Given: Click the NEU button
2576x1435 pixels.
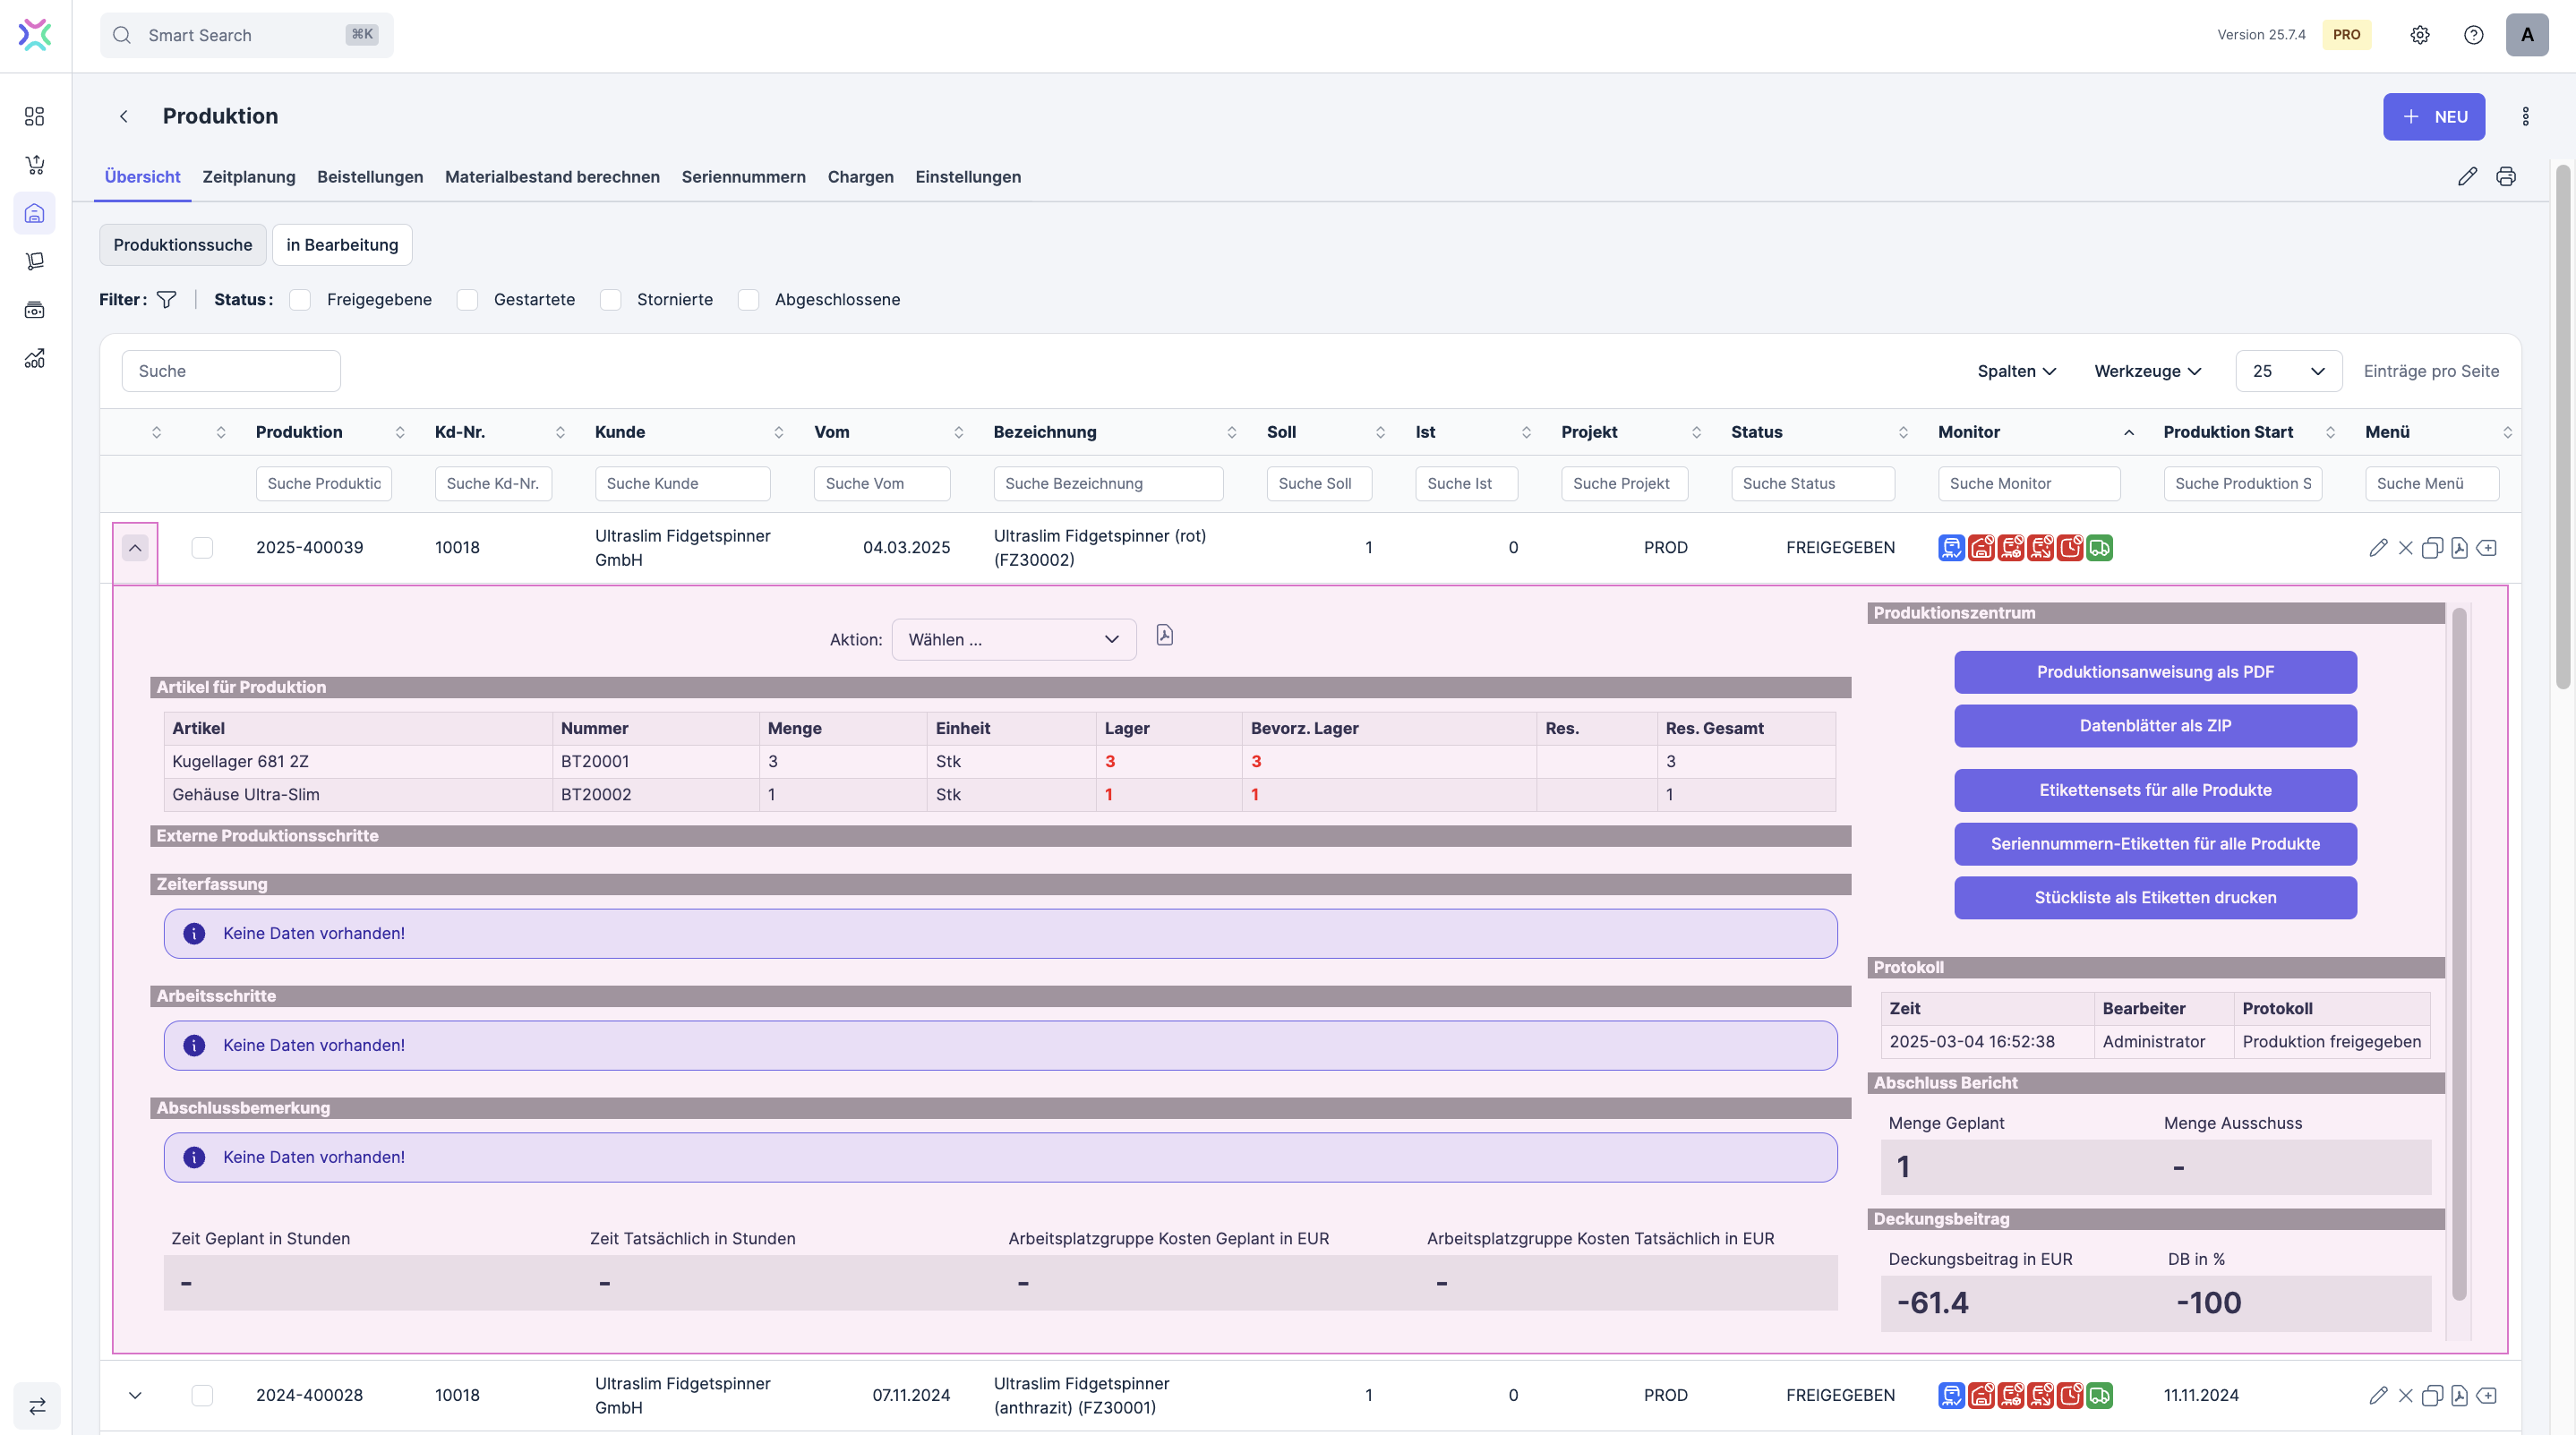Looking at the screenshot, I should point(2433,117).
